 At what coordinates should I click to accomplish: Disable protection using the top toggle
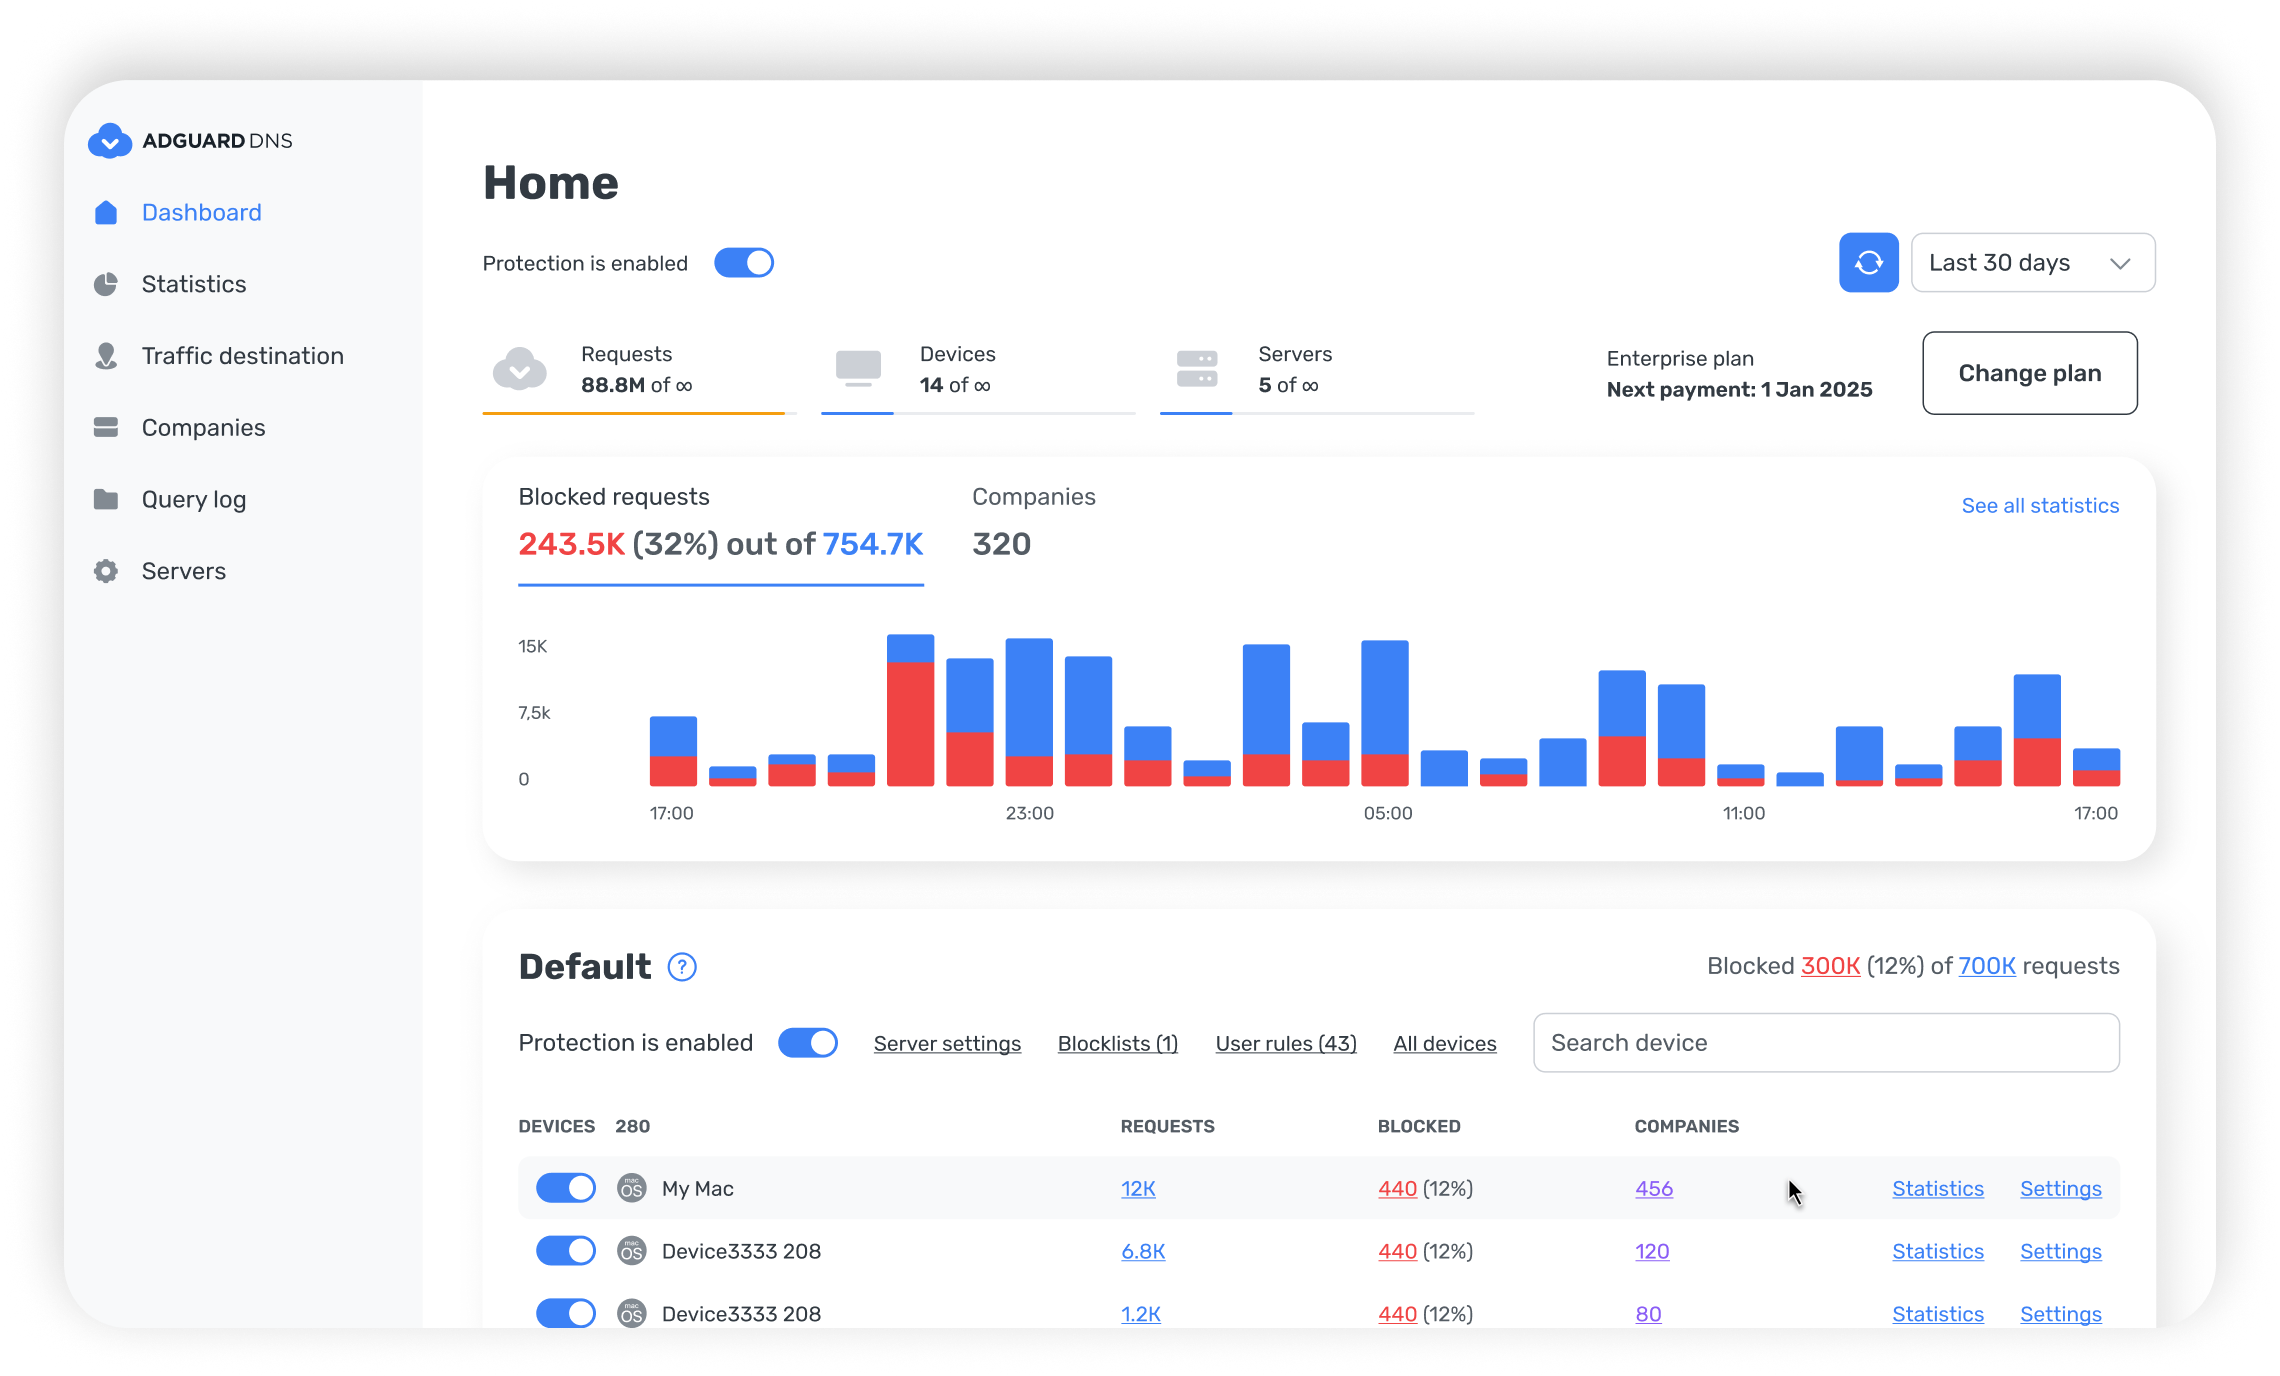tap(744, 262)
